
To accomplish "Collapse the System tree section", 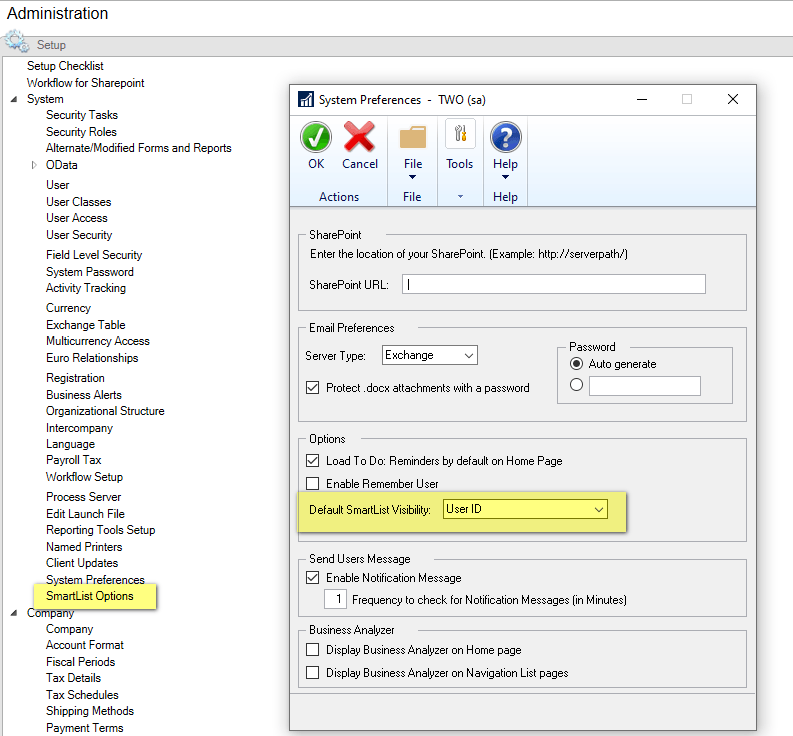I will click(14, 99).
